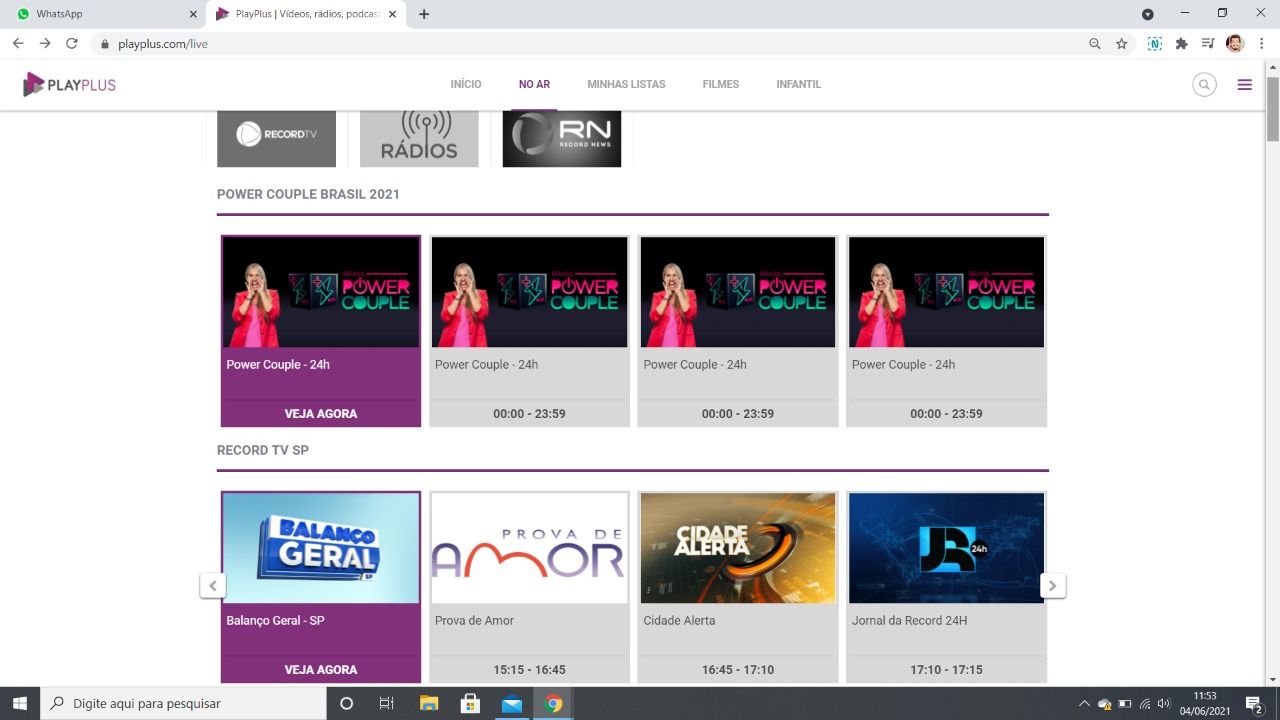
Task: Click the Cortana circle icon
Action: click(346, 703)
